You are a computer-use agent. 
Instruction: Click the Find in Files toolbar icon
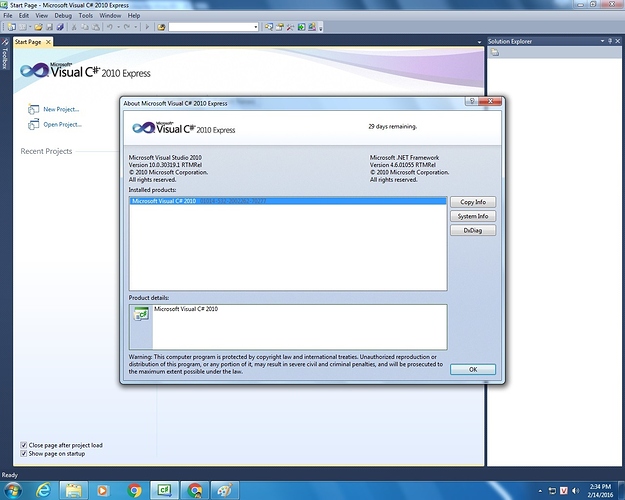[161, 27]
